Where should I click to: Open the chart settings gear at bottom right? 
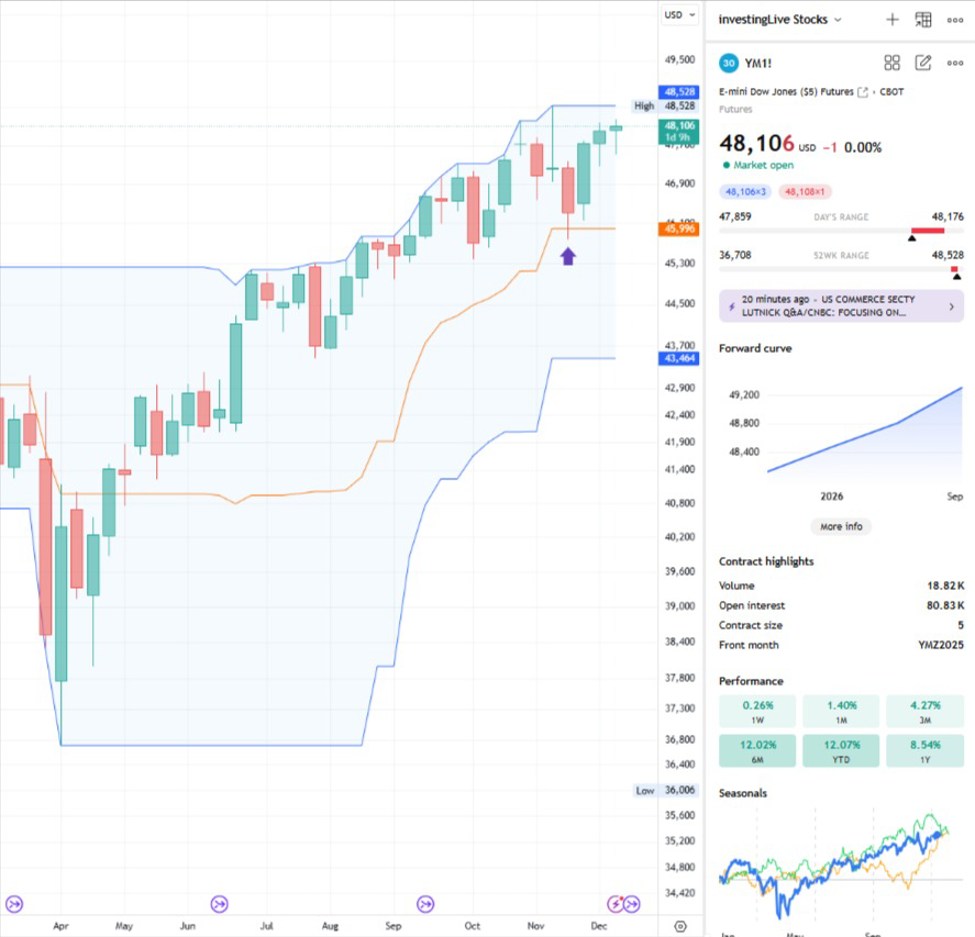[680, 927]
